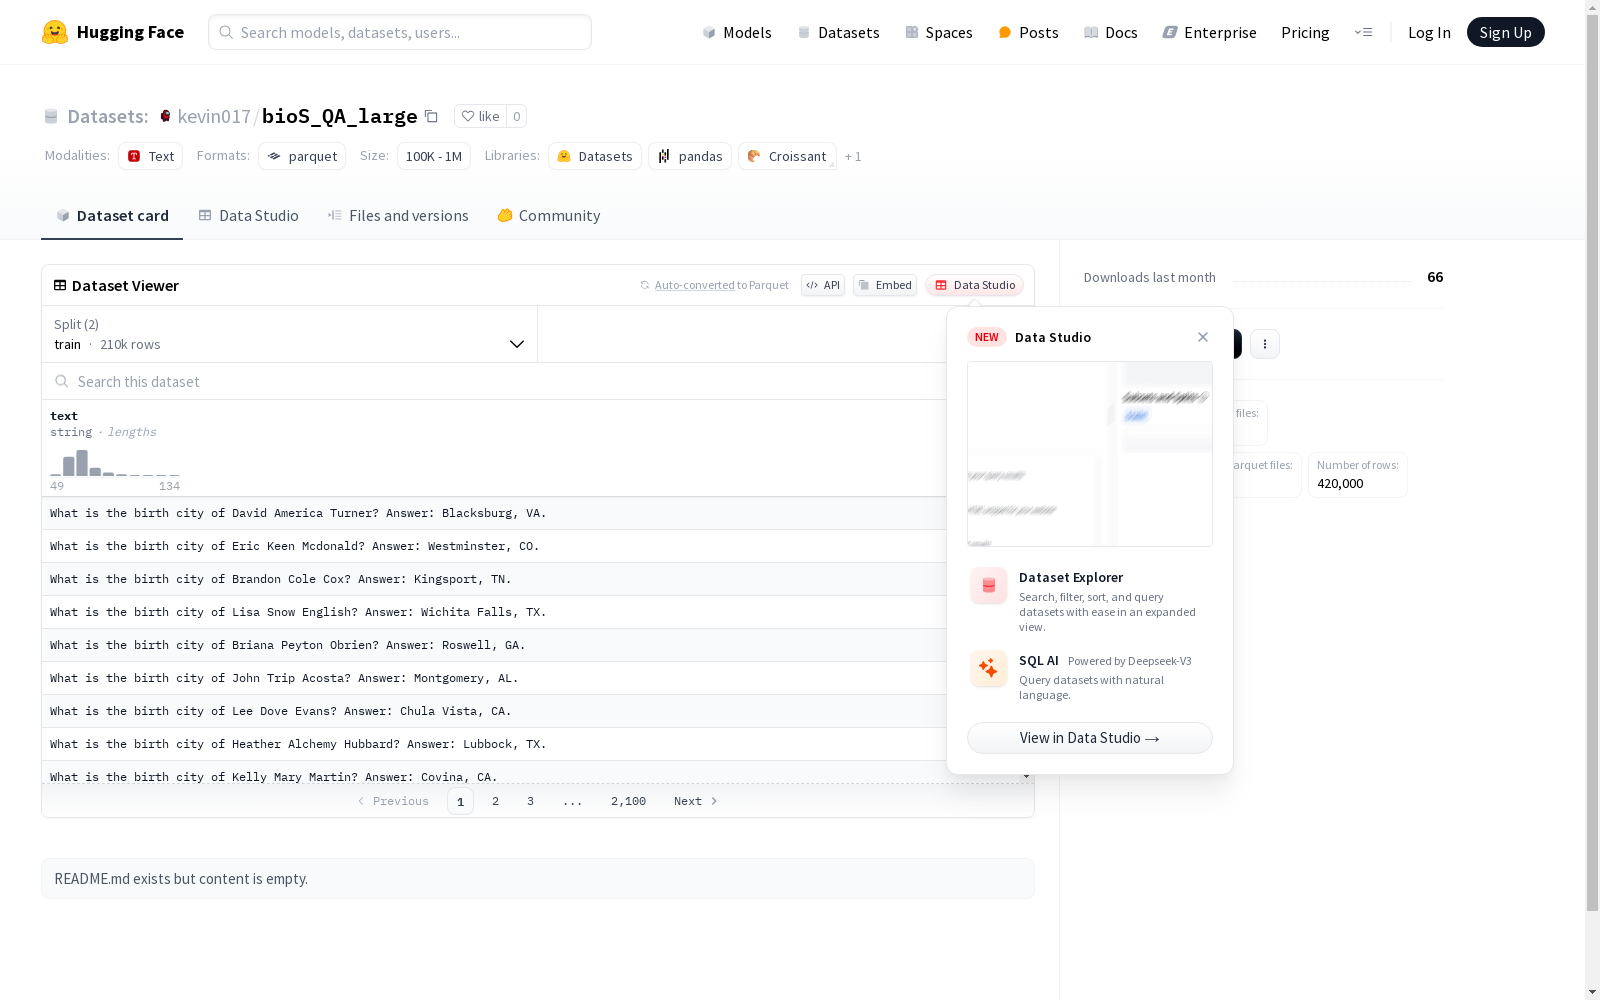Open the additional navigation menu icon
1600x1000 pixels.
click(1363, 32)
